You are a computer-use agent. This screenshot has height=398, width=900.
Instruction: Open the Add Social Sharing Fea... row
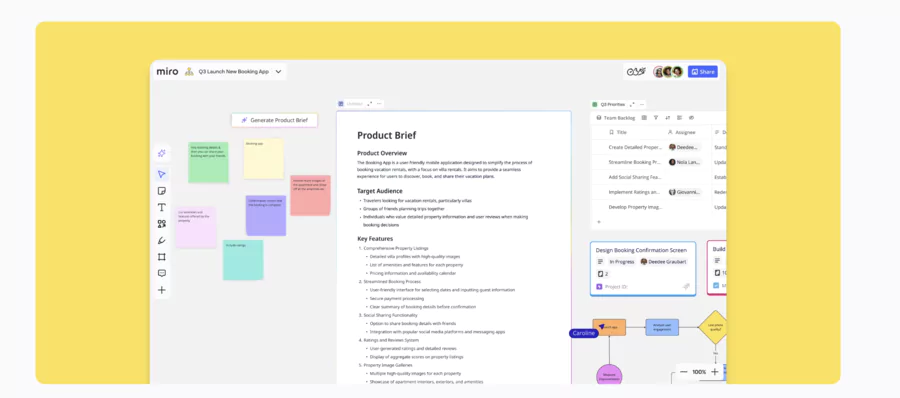pyautogui.click(x=635, y=177)
